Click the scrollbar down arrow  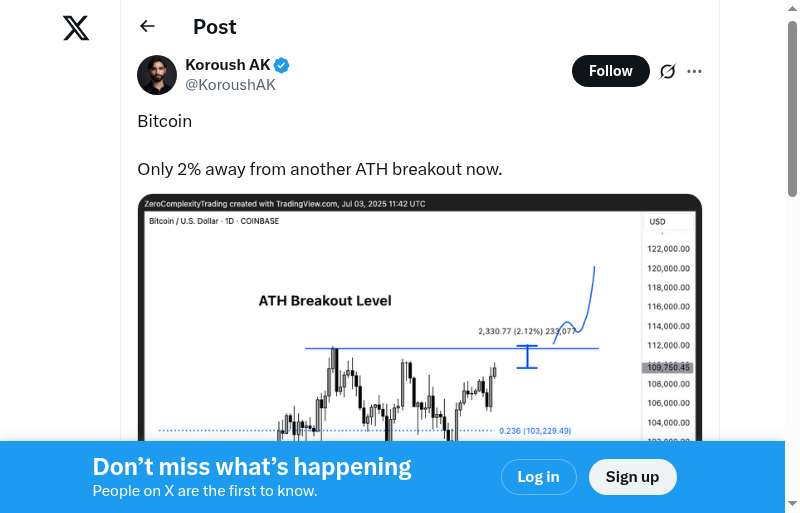click(x=792, y=503)
